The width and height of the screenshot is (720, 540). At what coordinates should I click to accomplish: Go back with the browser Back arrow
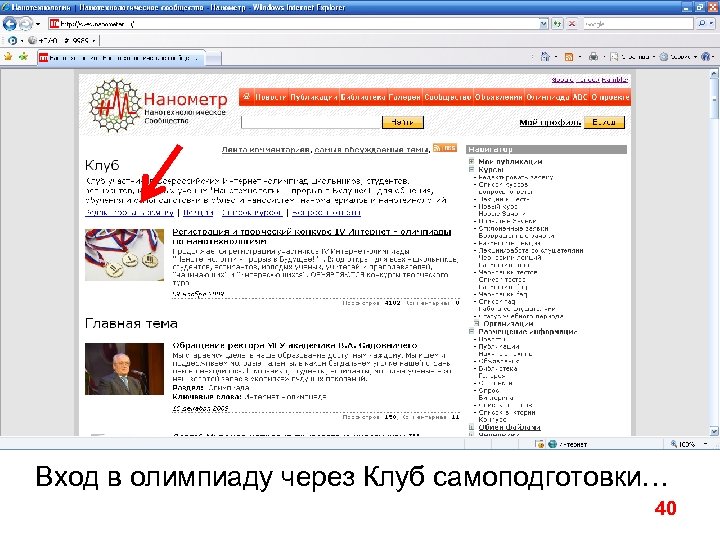(9, 23)
